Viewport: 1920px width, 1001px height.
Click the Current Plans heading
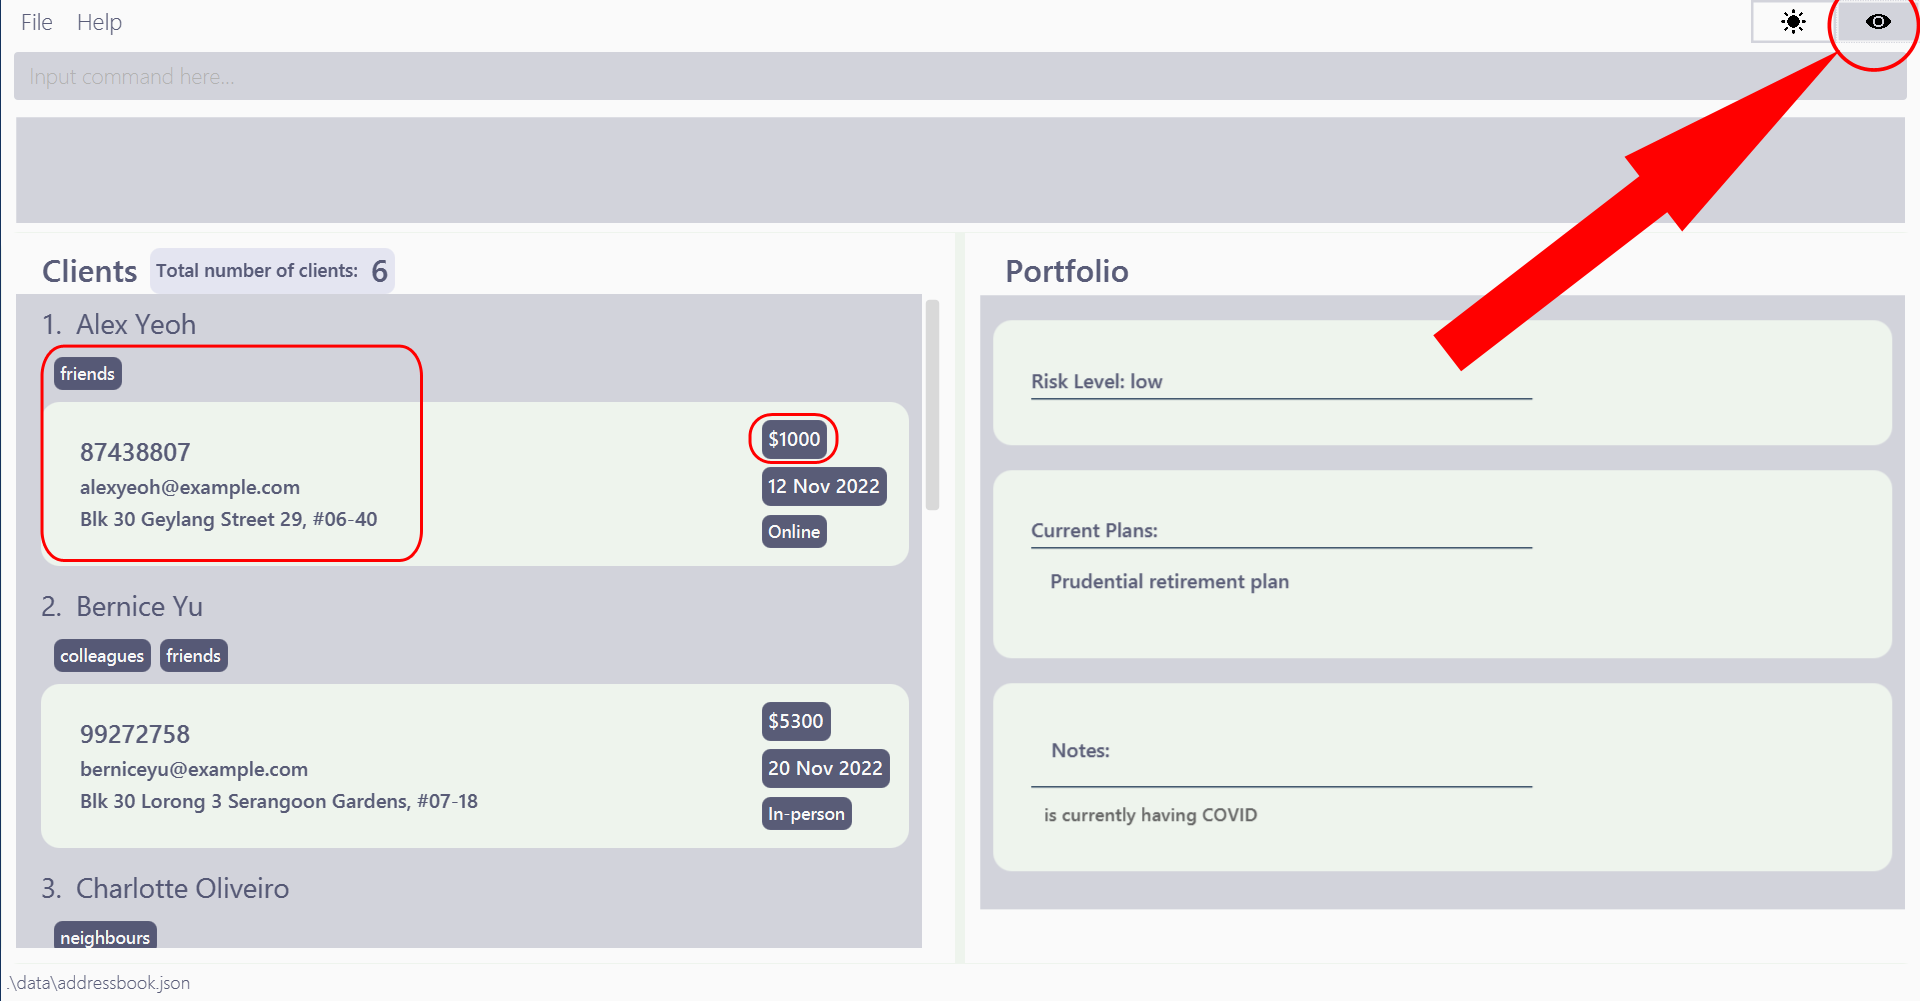pos(1094,530)
